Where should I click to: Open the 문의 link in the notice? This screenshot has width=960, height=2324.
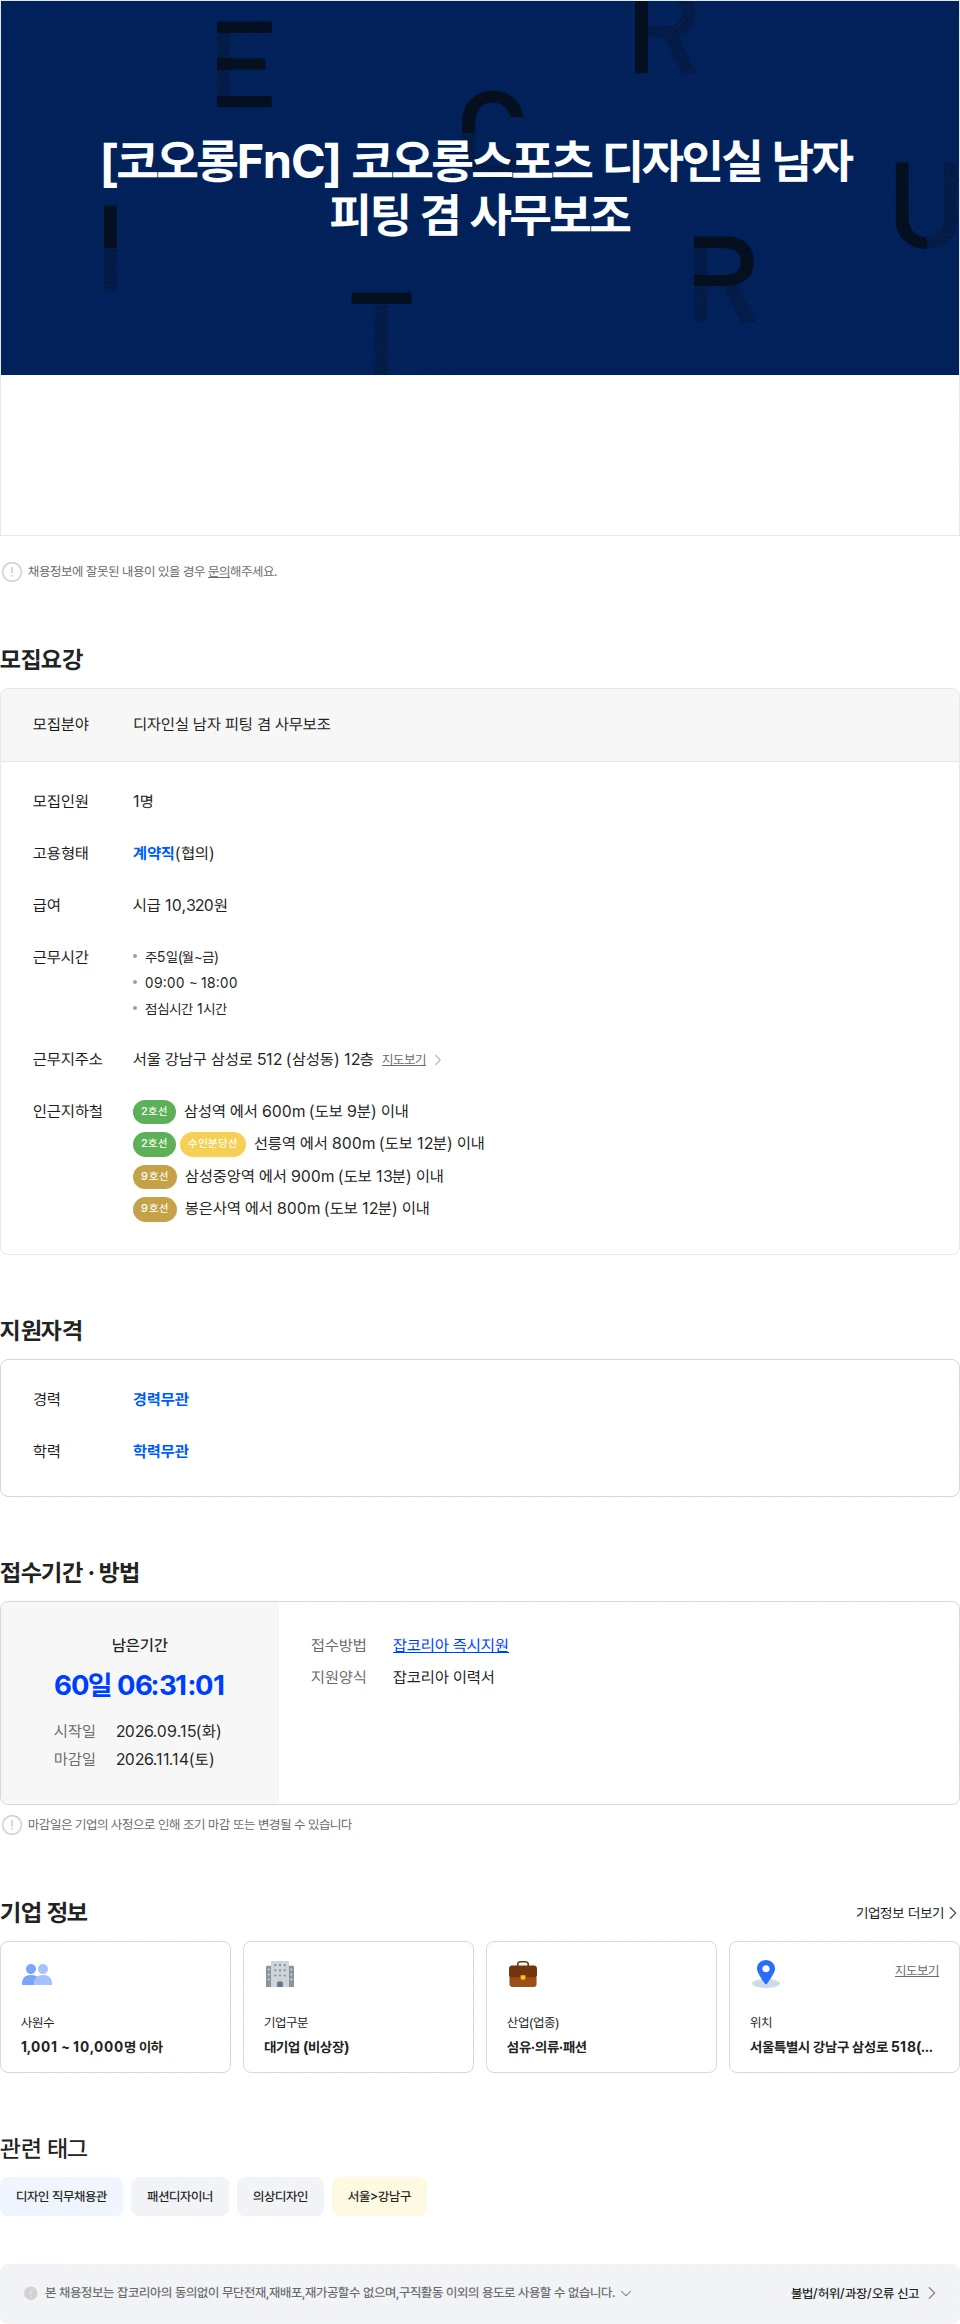pyautogui.click(x=218, y=572)
